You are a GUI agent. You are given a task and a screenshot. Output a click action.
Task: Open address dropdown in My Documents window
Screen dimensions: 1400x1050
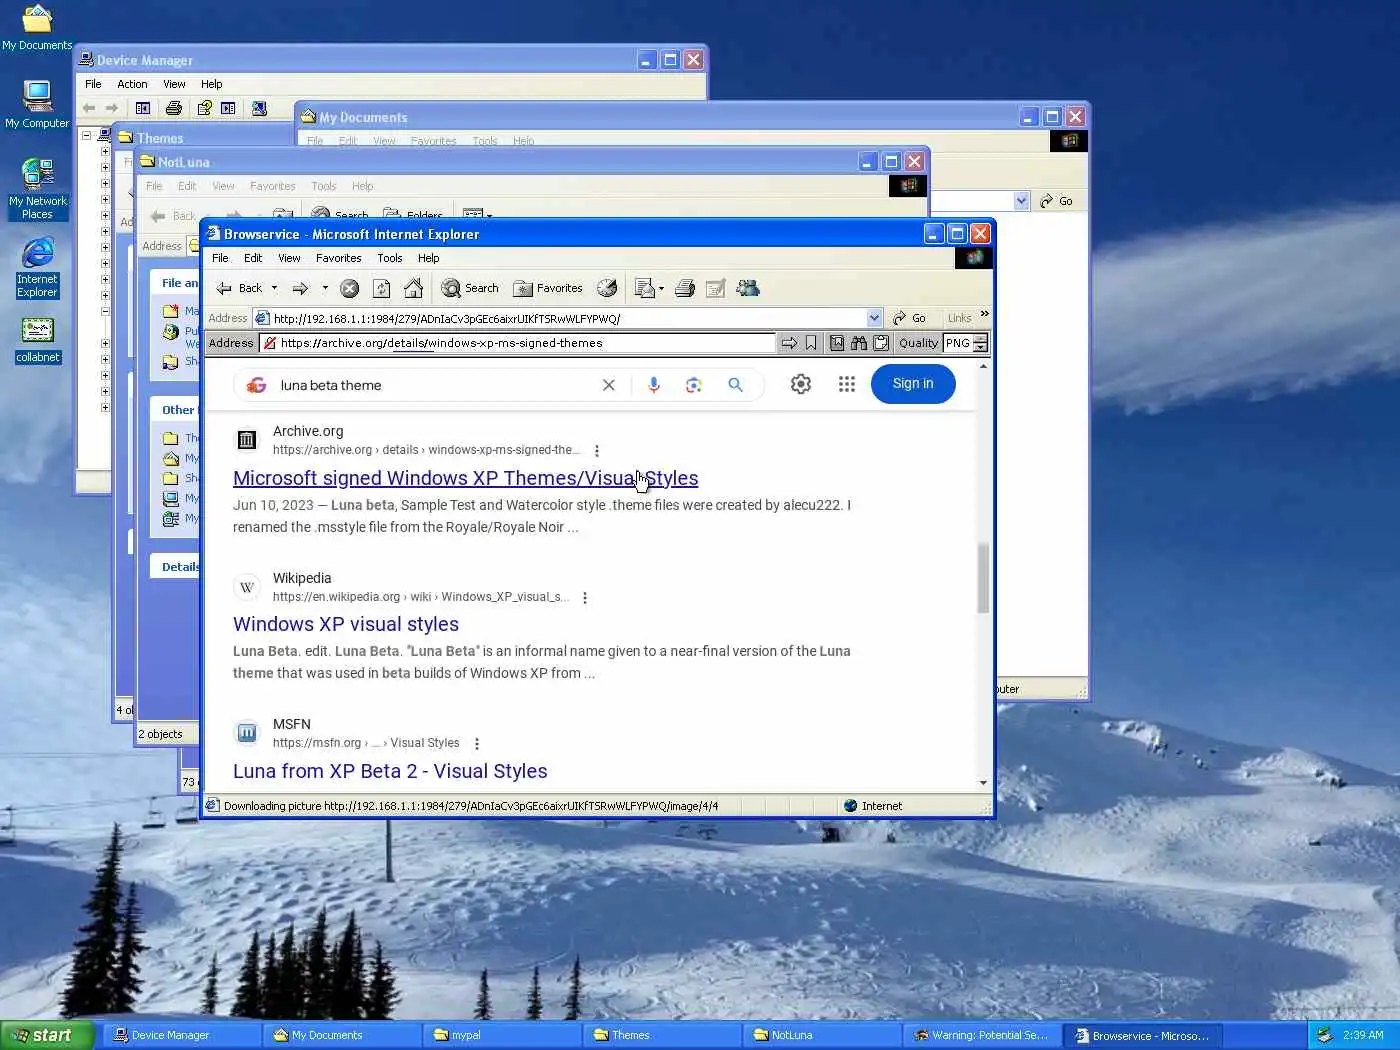click(1021, 201)
